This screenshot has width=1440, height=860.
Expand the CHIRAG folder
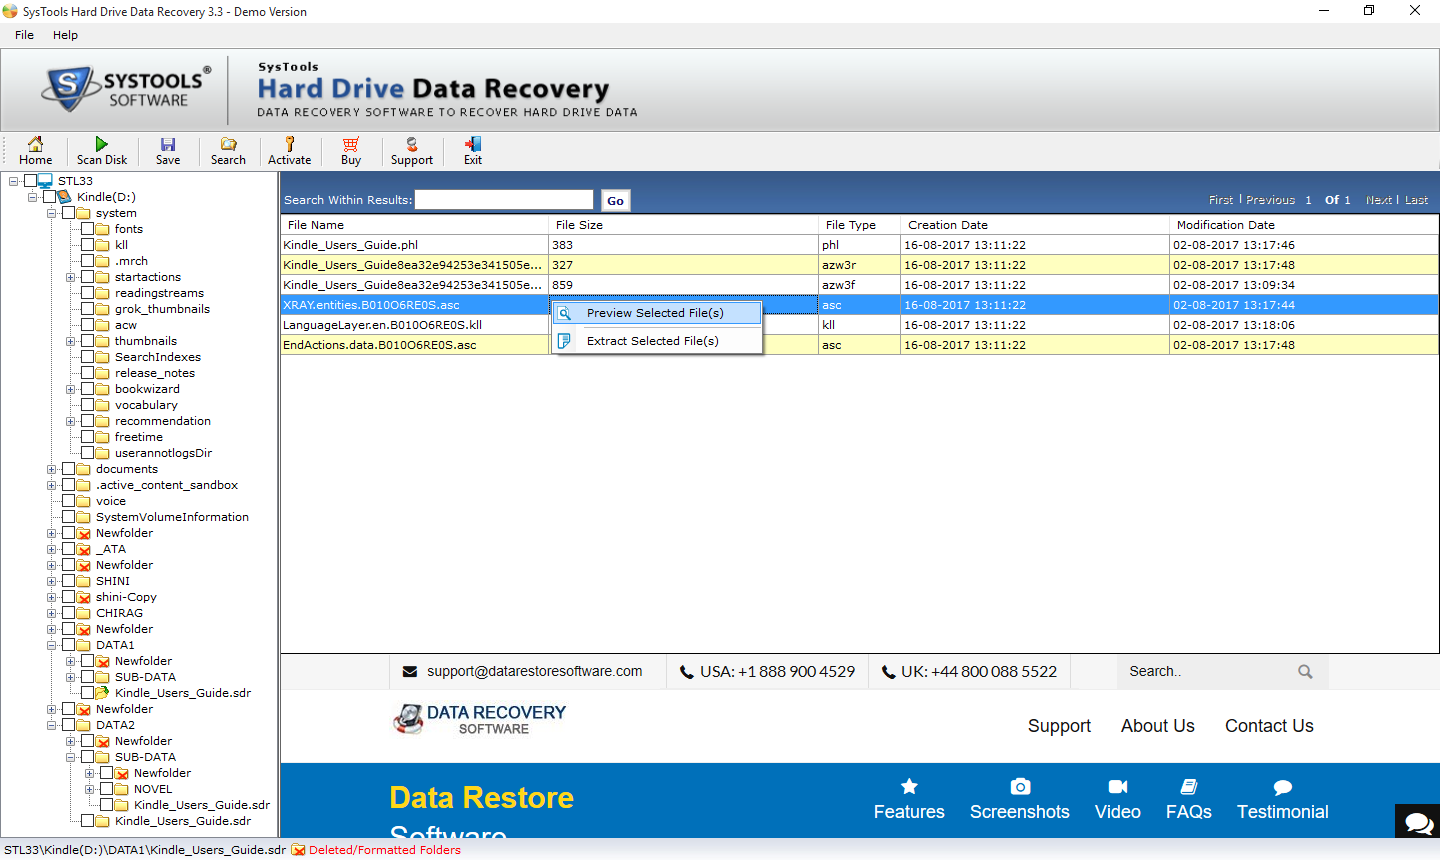(52, 613)
